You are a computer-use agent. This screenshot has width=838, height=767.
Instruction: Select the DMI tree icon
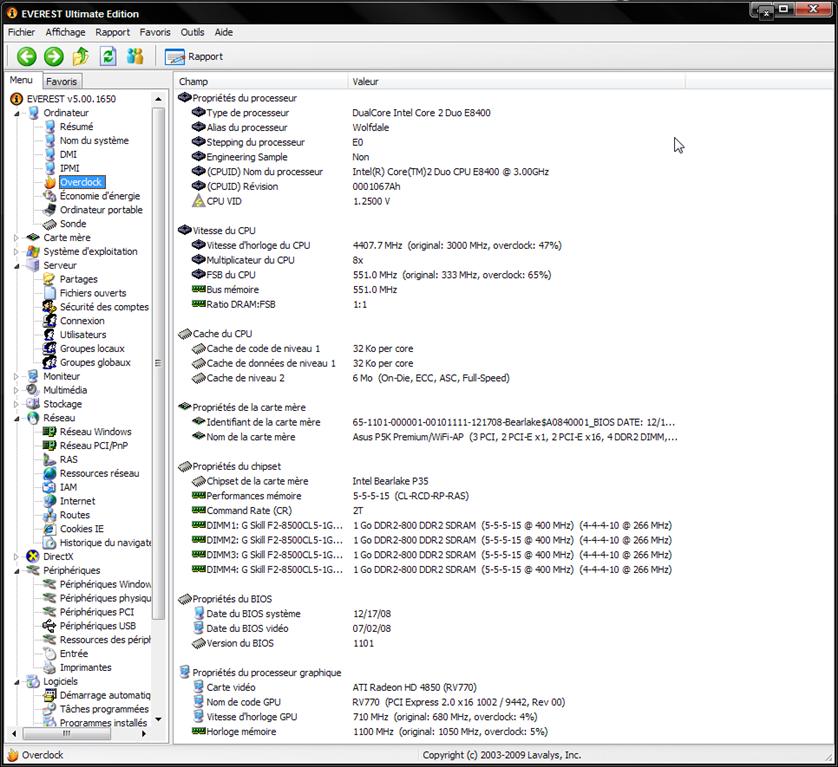tap(50, 154)
